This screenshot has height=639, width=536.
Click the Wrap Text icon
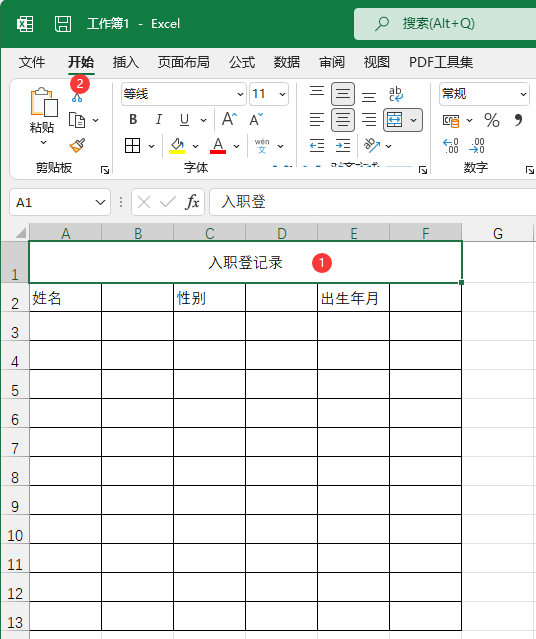coord(396,94)
